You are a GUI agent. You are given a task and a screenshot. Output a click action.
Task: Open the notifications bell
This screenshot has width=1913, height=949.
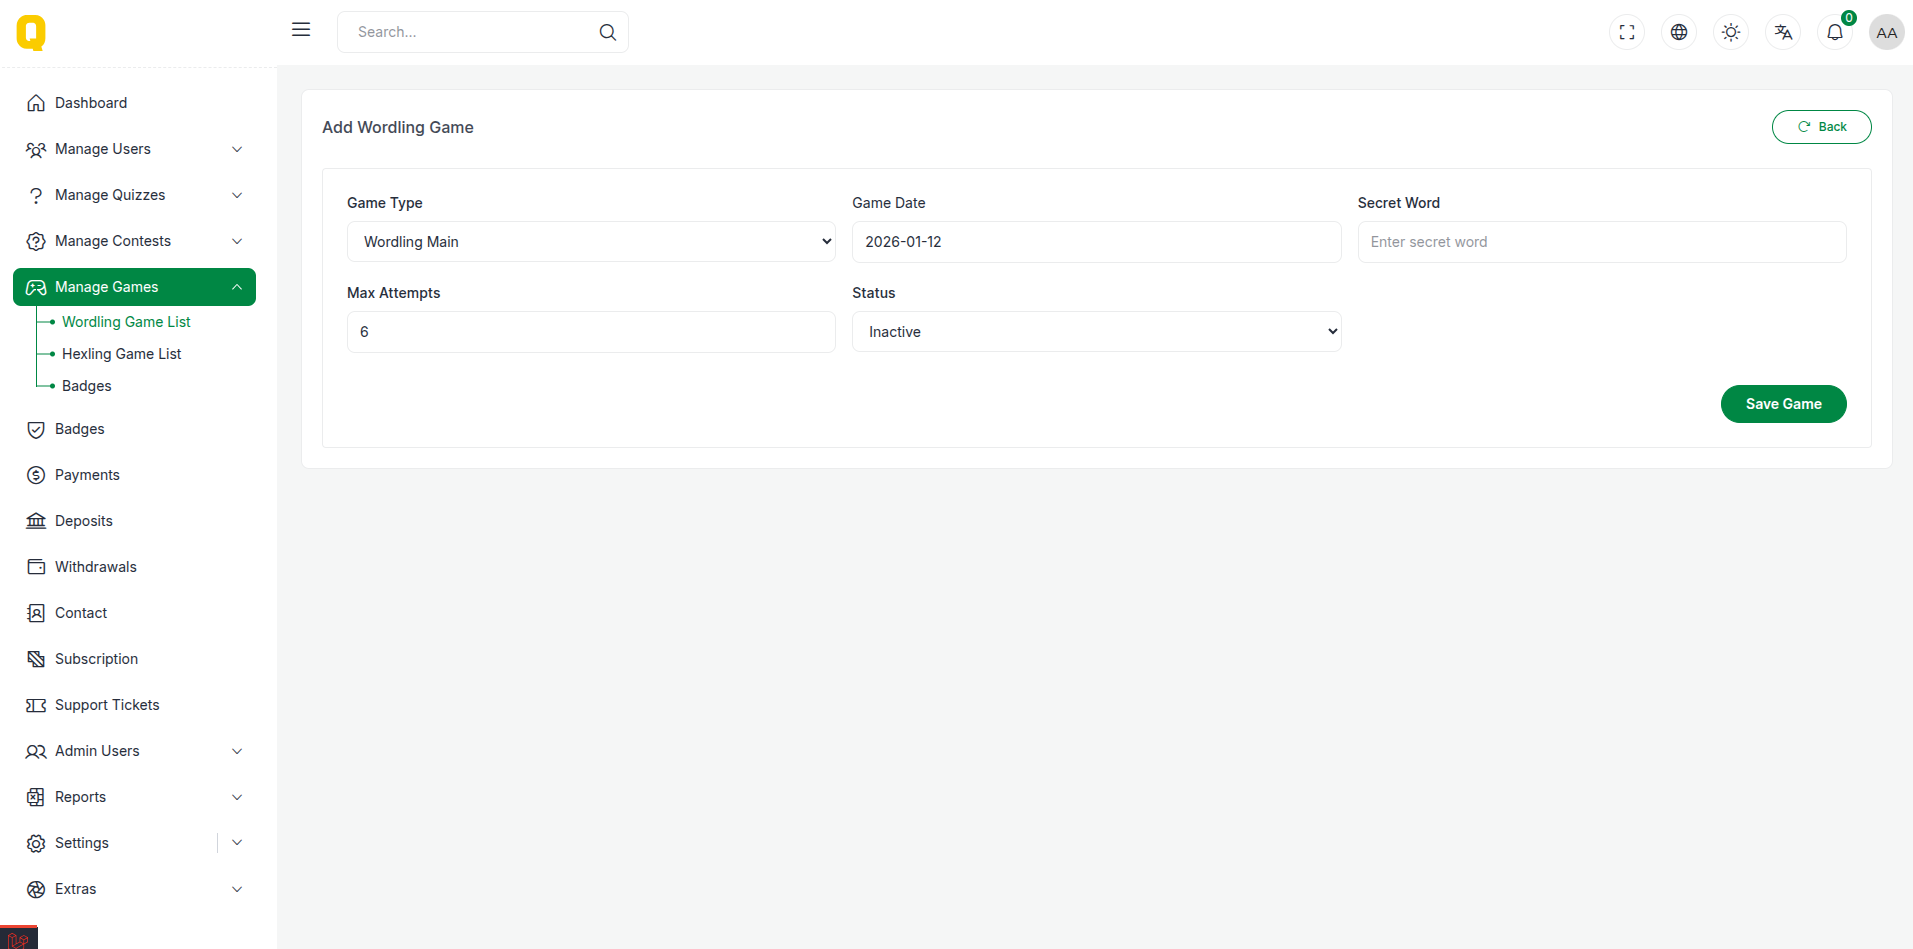1835,32
